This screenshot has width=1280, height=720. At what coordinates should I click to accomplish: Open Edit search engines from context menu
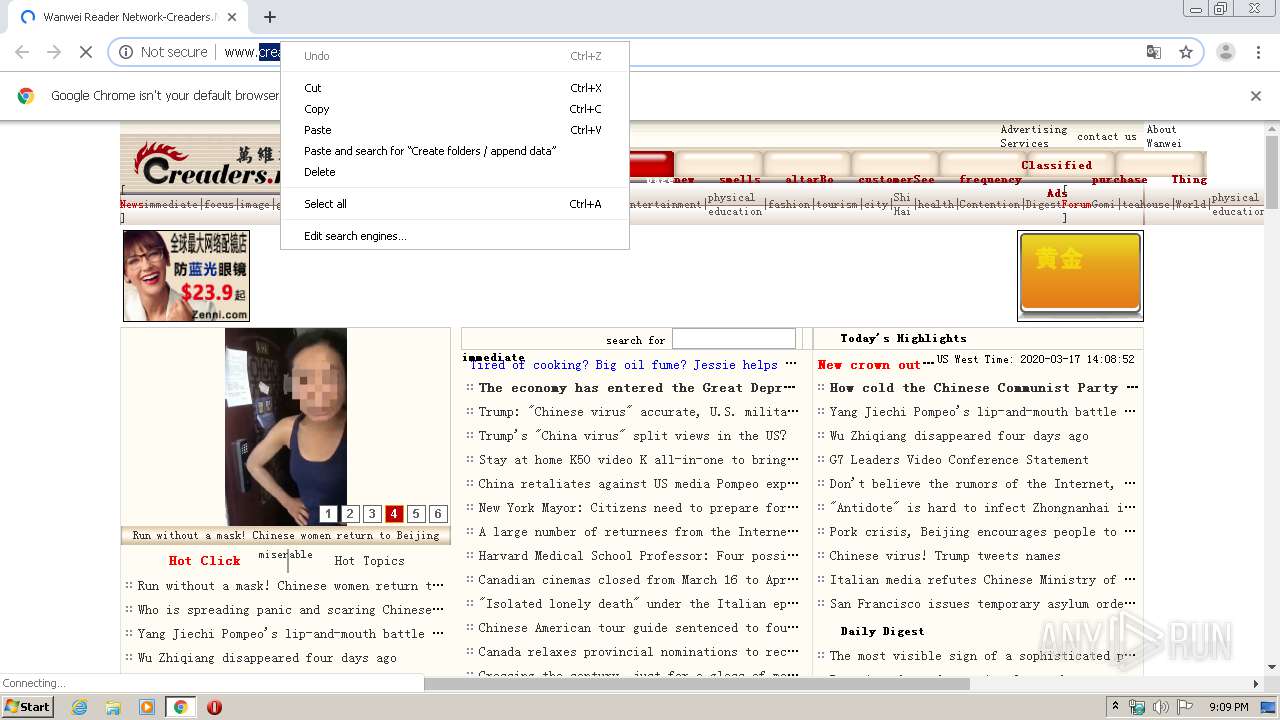(455, 236)
